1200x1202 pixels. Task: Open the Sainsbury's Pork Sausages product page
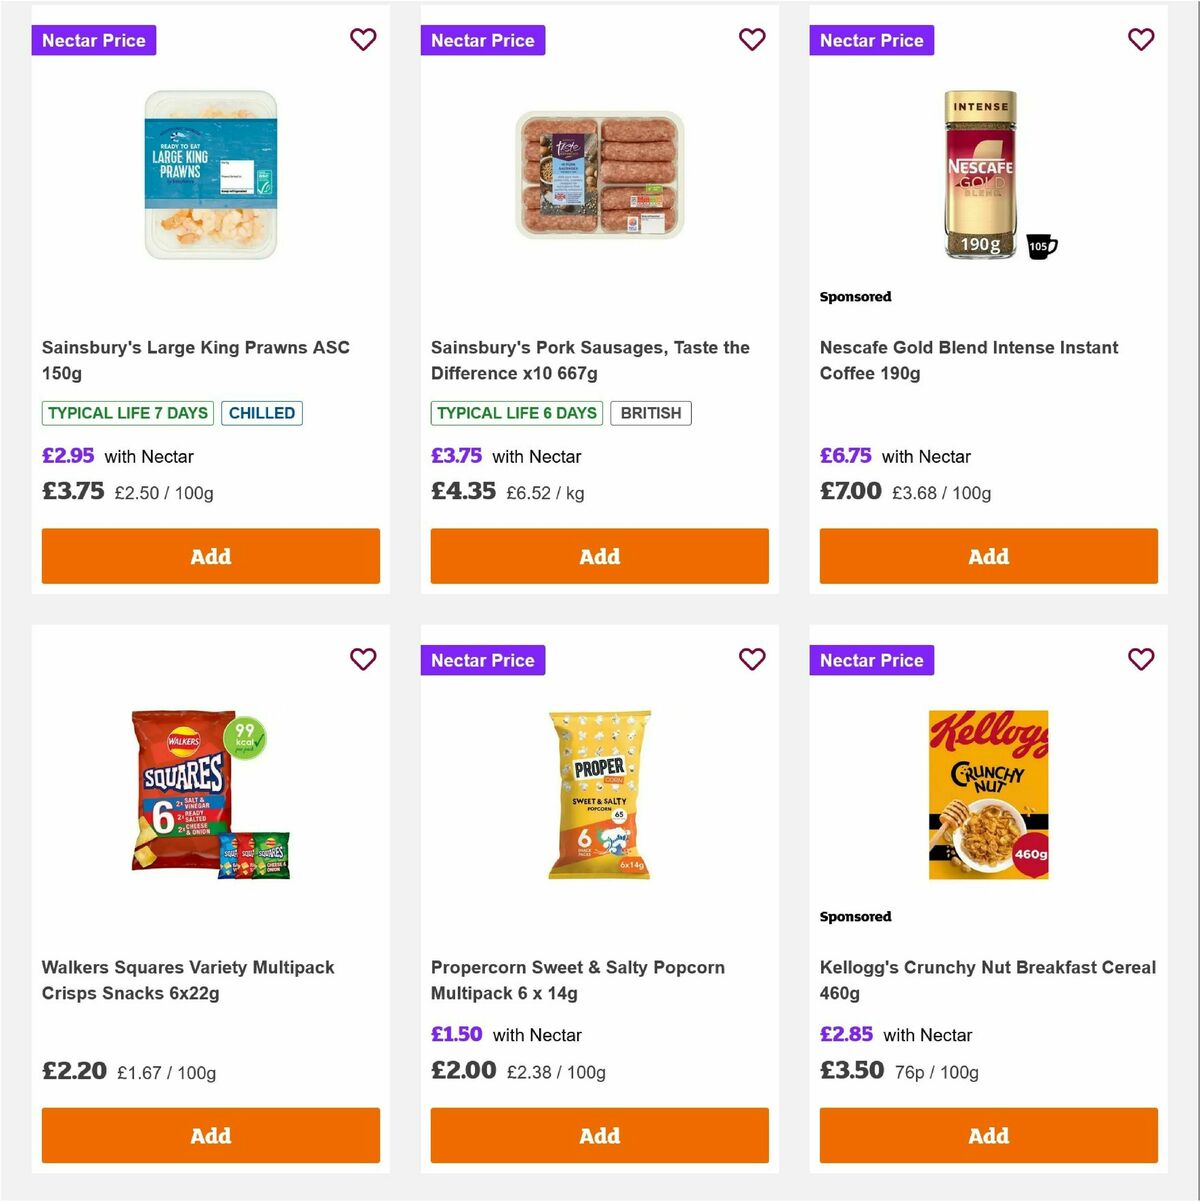pos(589,360)
